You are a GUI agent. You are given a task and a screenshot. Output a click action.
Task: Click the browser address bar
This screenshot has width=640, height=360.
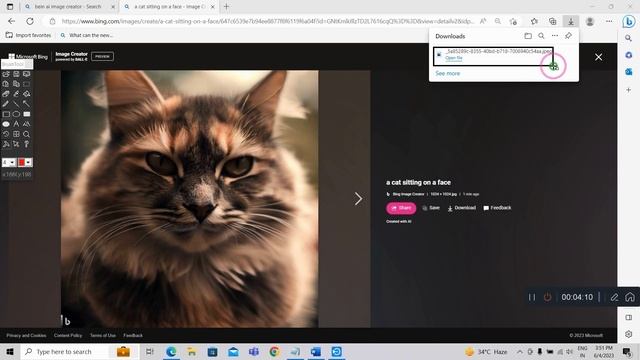[x=267, y=21]
